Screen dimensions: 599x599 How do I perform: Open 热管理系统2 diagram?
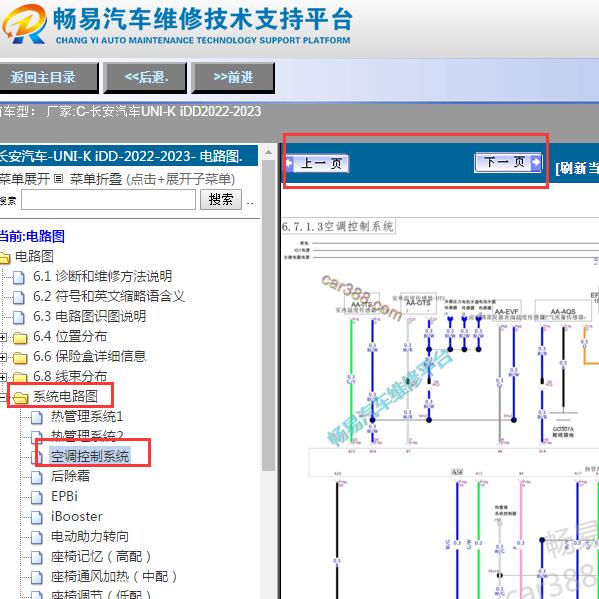87,436
